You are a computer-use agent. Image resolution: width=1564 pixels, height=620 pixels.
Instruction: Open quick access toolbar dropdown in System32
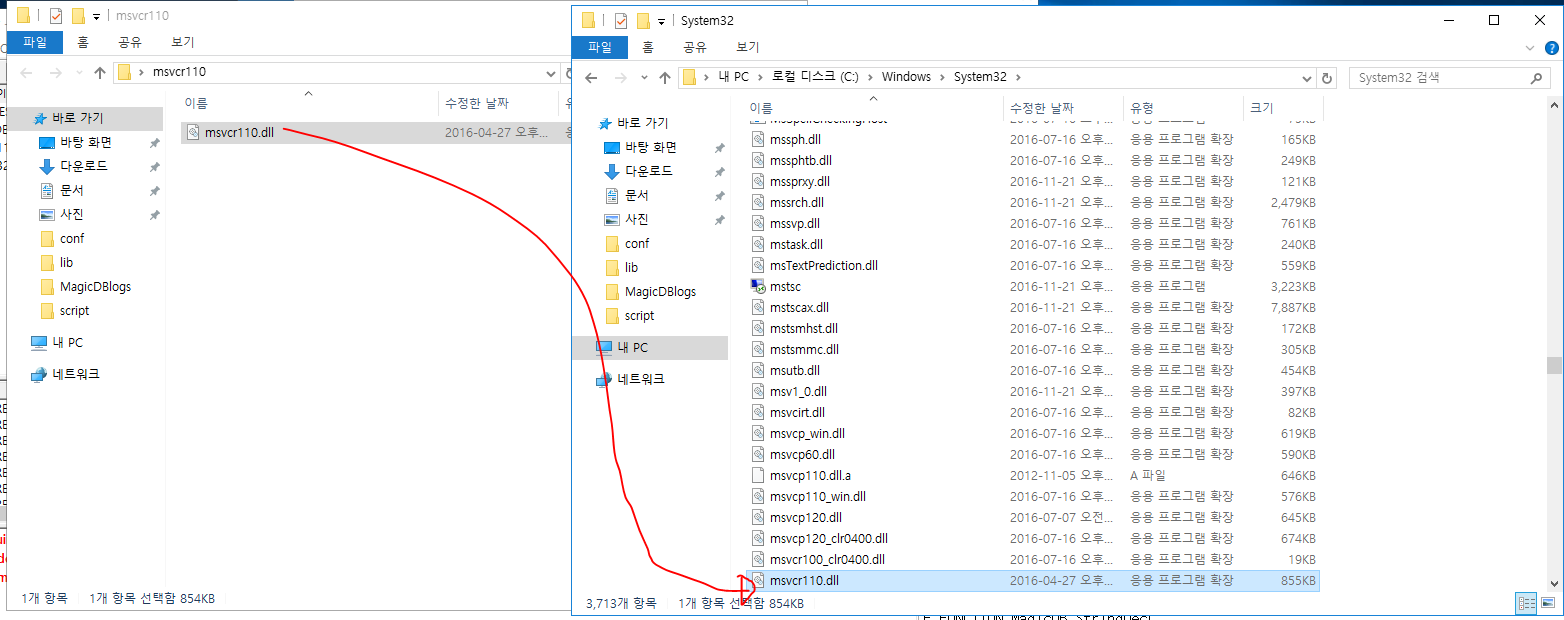click(x=662, y=20)
